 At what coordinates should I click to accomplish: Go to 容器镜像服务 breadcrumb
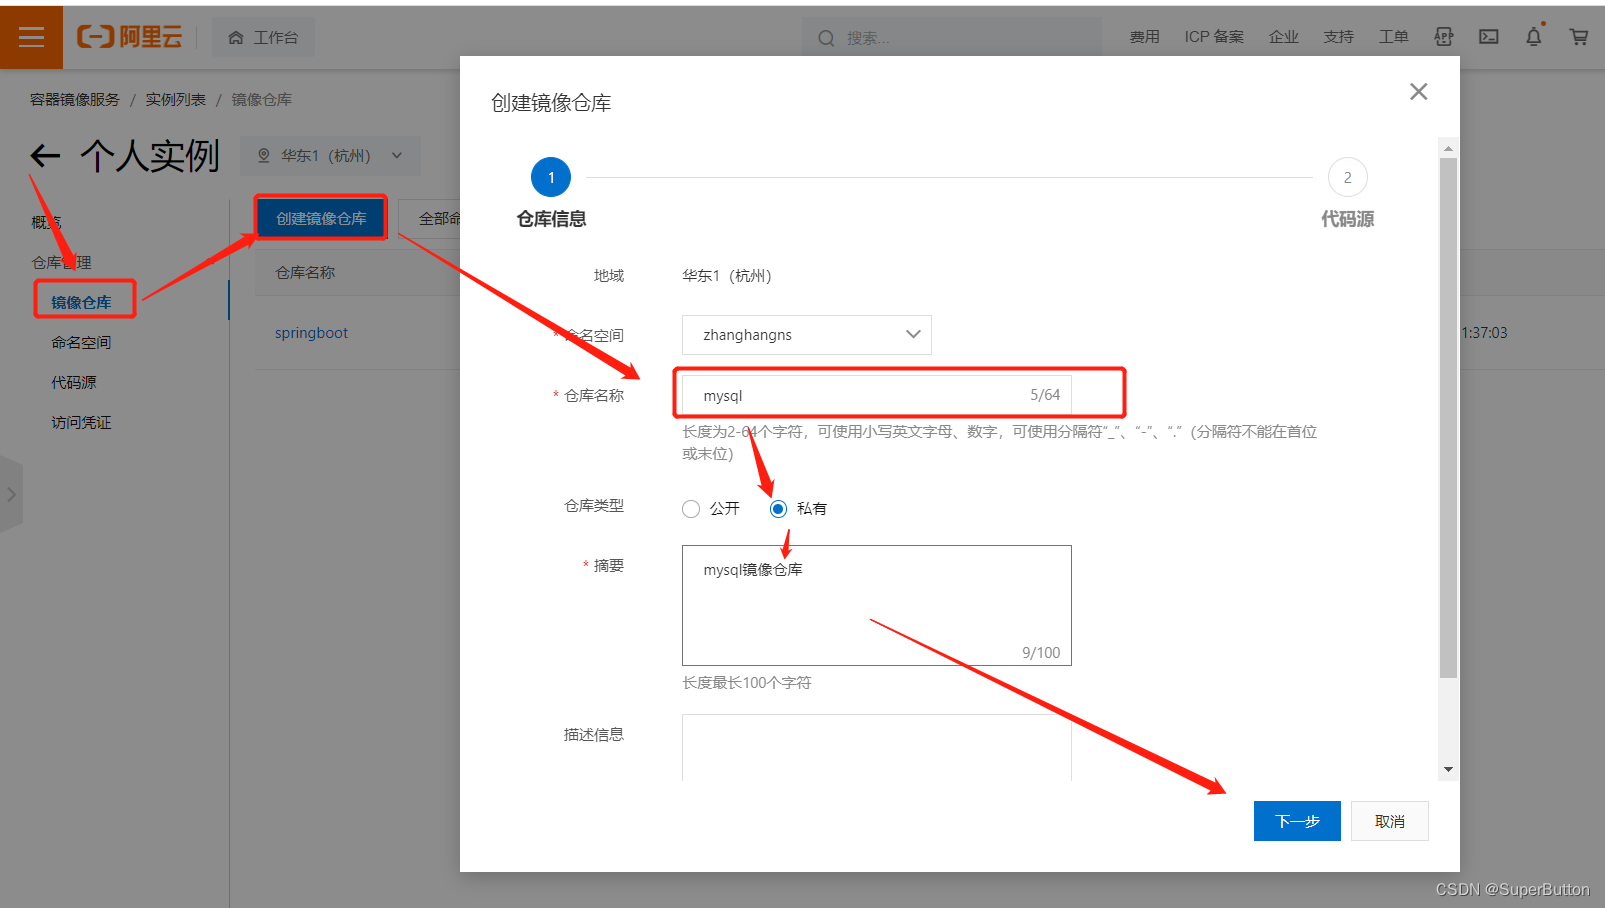tap(75, 100)
